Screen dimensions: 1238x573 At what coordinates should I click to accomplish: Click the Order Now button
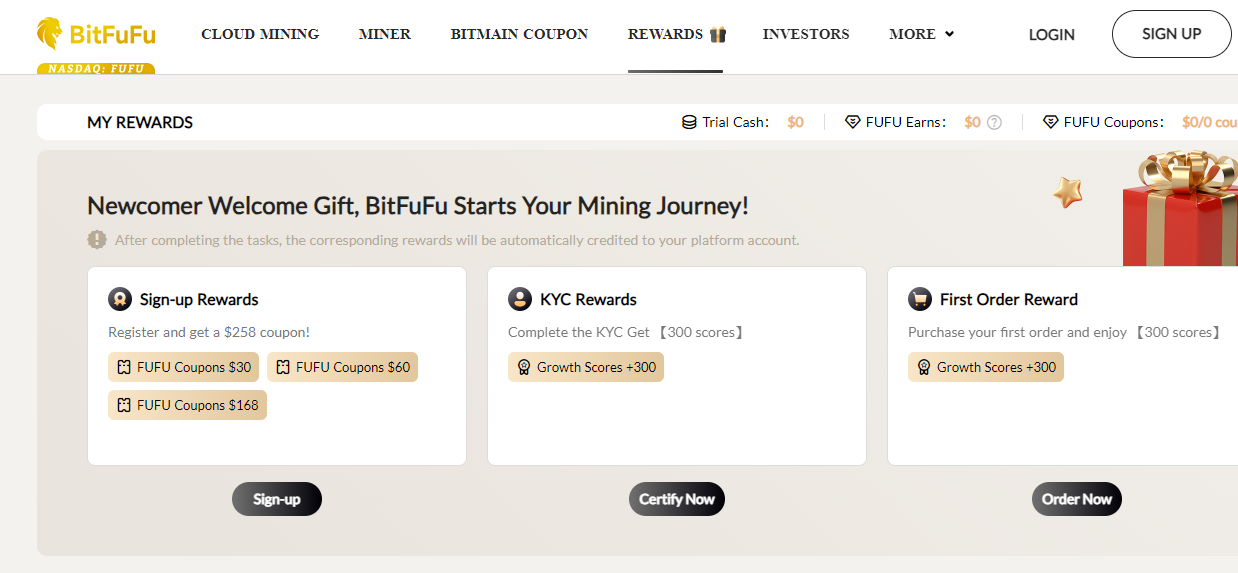pyautogui.click(x=1077, y=499)
